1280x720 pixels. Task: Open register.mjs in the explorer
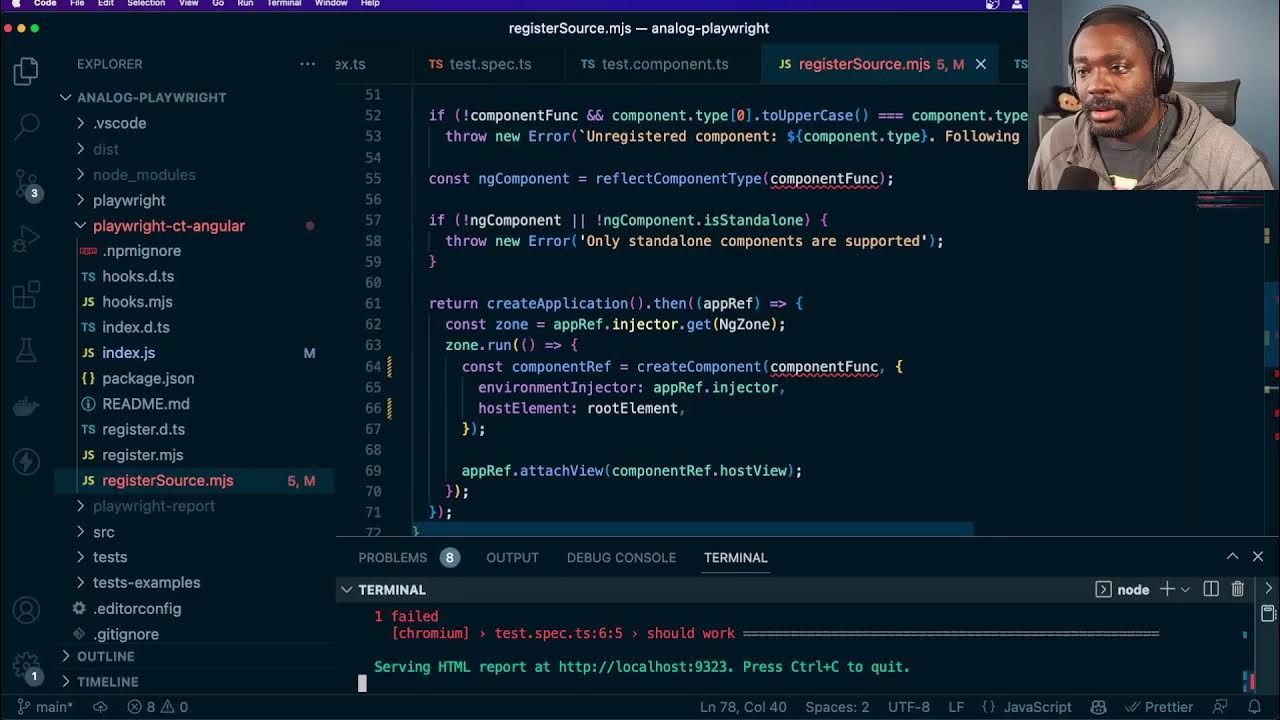(x=142, y=455)
